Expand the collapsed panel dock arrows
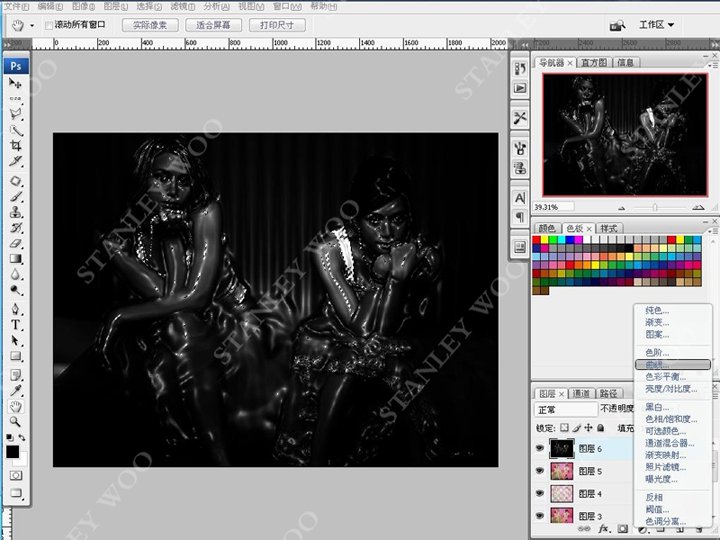720x540 pixels. [x=525, y=45]
